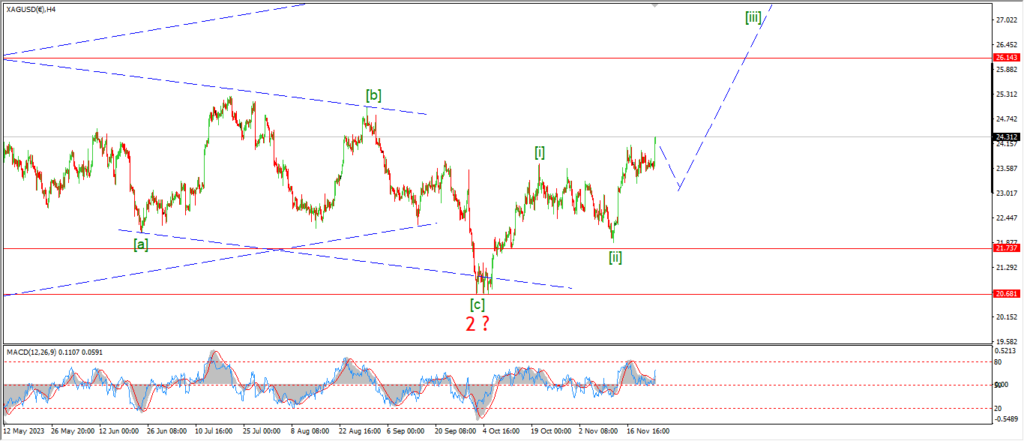The height and width of the screenshot is (441, 1024).
Task: Click the 4 Oct 16:00 time axis label
Action: [502, 430]
